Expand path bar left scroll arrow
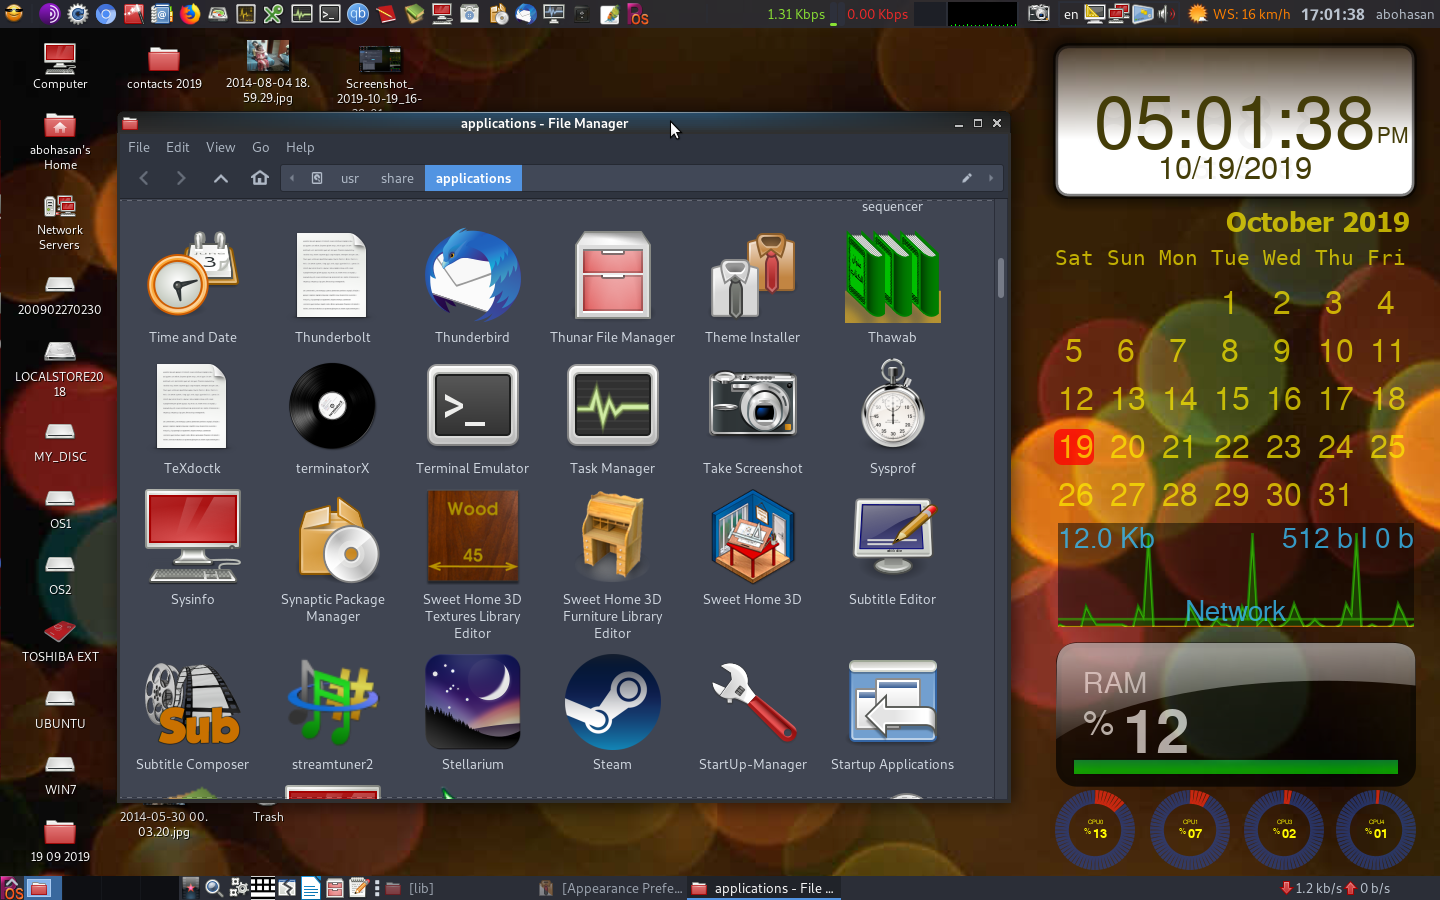The width and height of the screenshot is (1440, 900). pos(292,178)
